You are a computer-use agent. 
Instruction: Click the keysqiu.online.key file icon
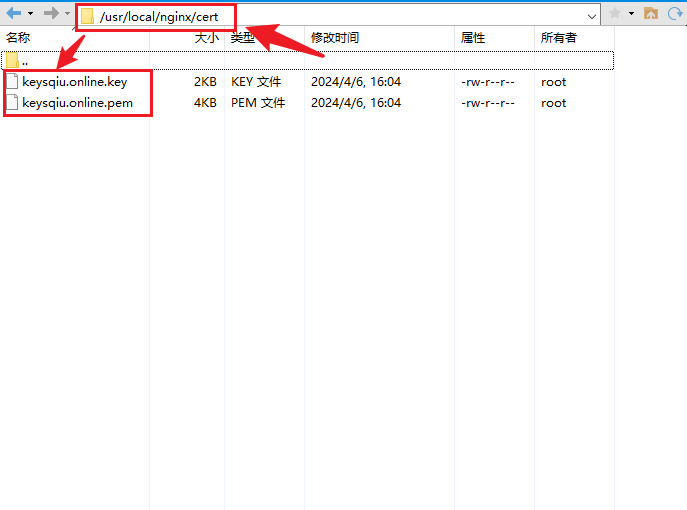(x=12, y=82)
